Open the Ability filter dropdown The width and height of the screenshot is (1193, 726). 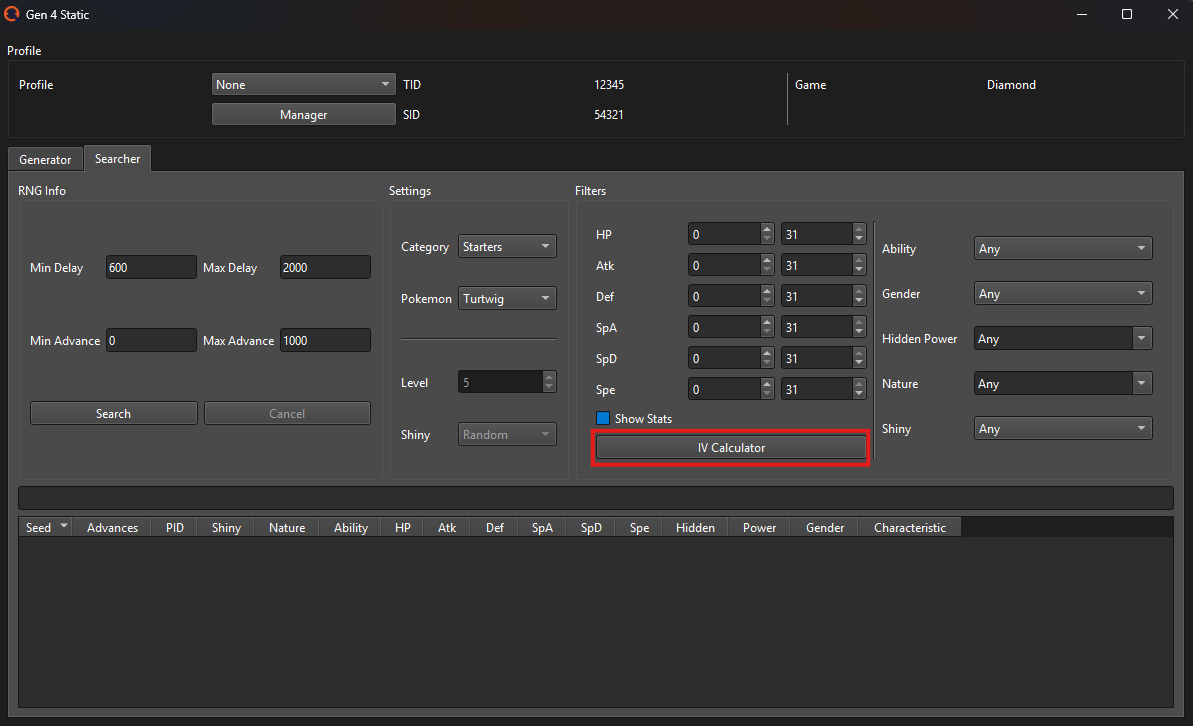[x=1063, y=249]
